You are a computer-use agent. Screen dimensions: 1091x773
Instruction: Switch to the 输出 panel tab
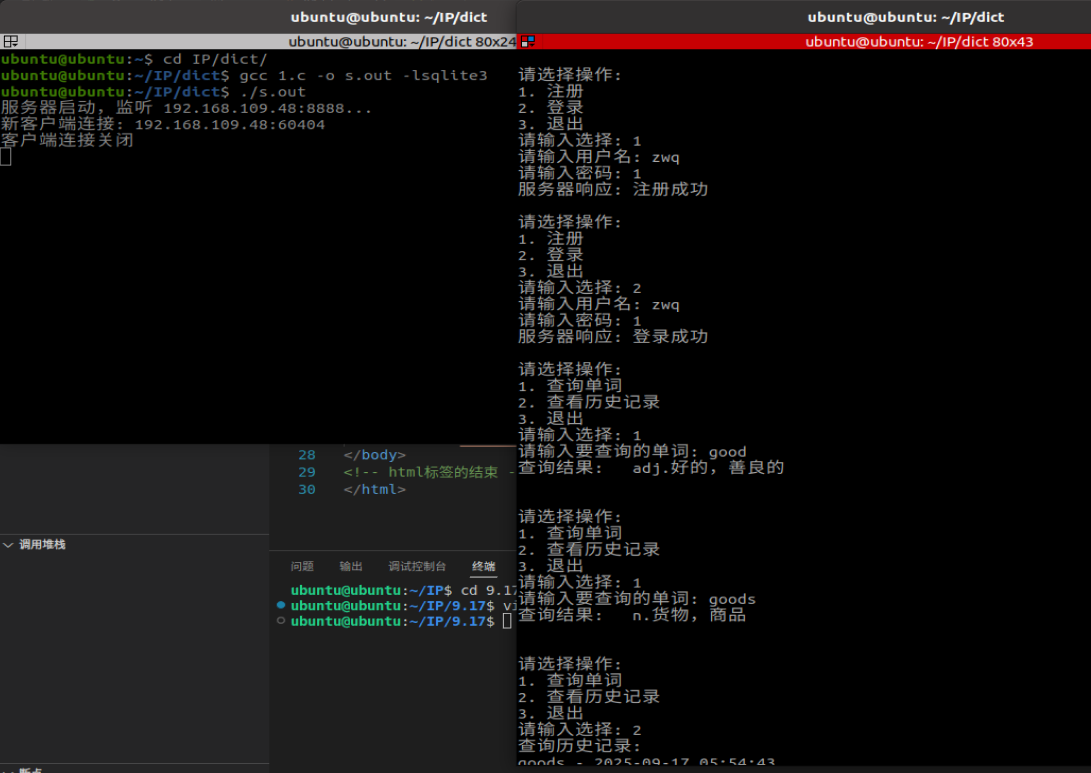coord(351,566)
